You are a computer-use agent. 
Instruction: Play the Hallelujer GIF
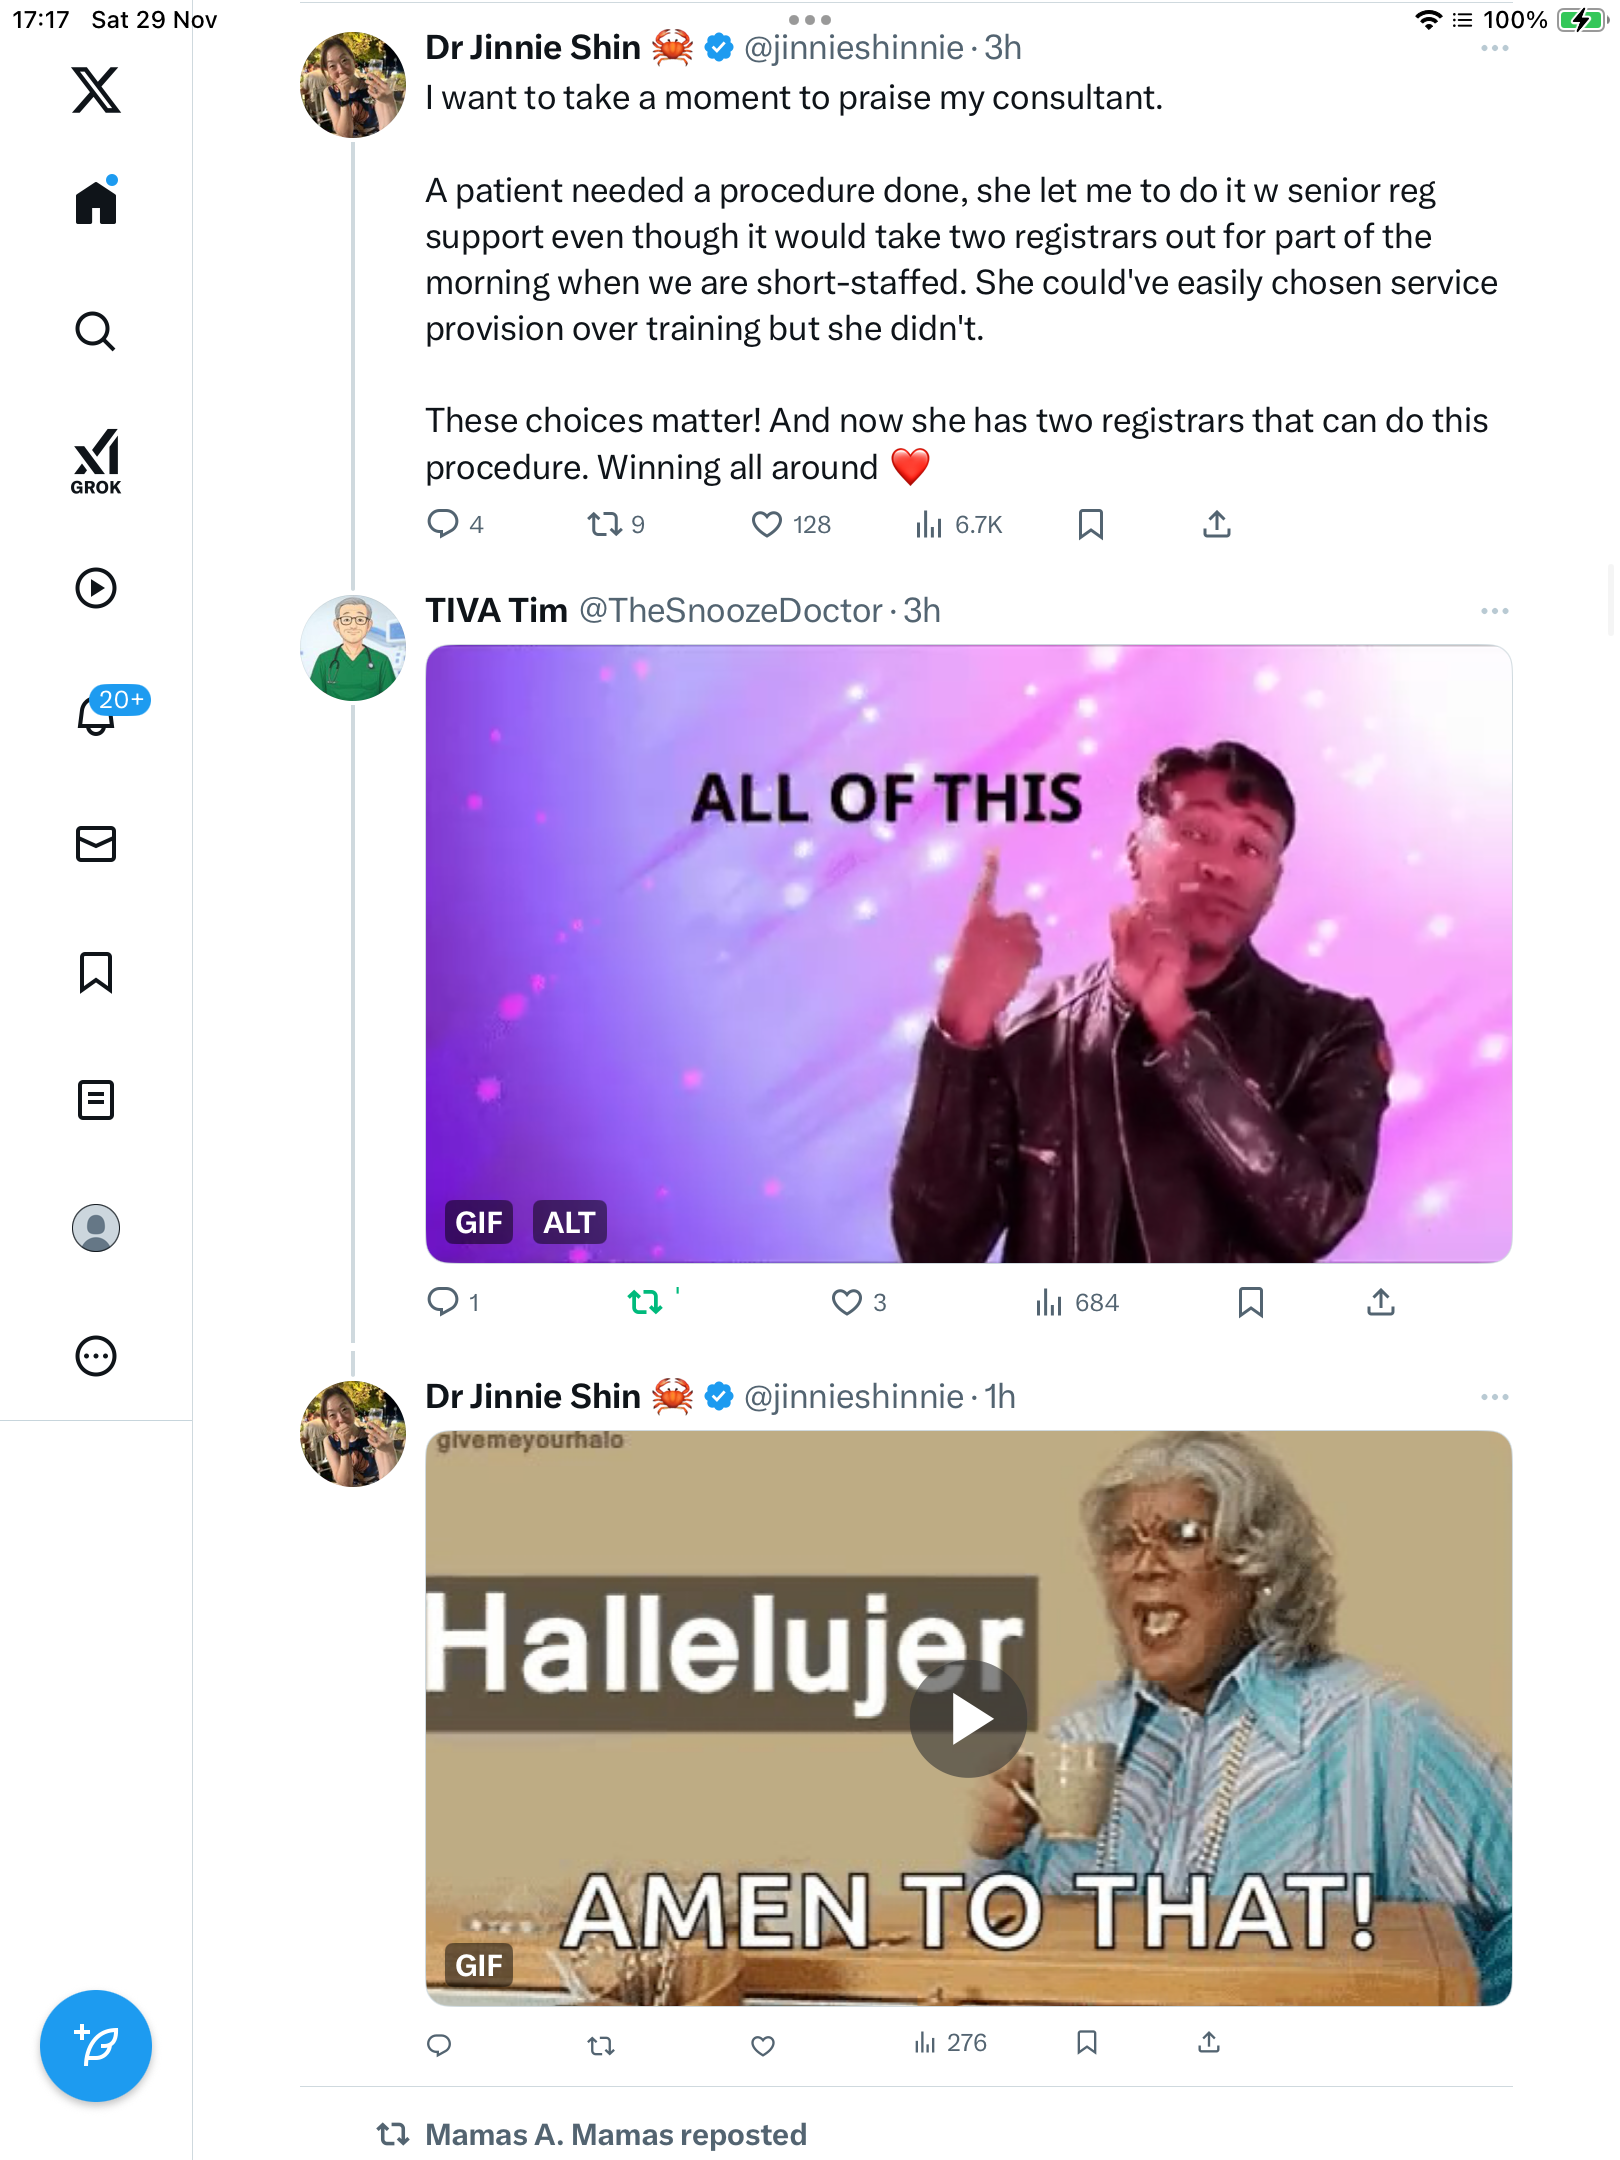click(967, 1719)
